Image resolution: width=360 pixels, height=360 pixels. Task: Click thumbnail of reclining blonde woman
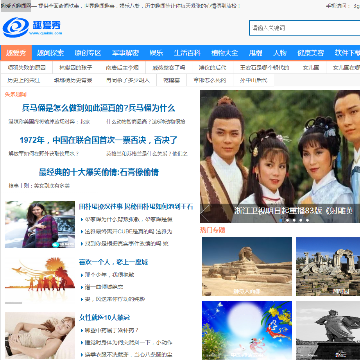[40, 335]
